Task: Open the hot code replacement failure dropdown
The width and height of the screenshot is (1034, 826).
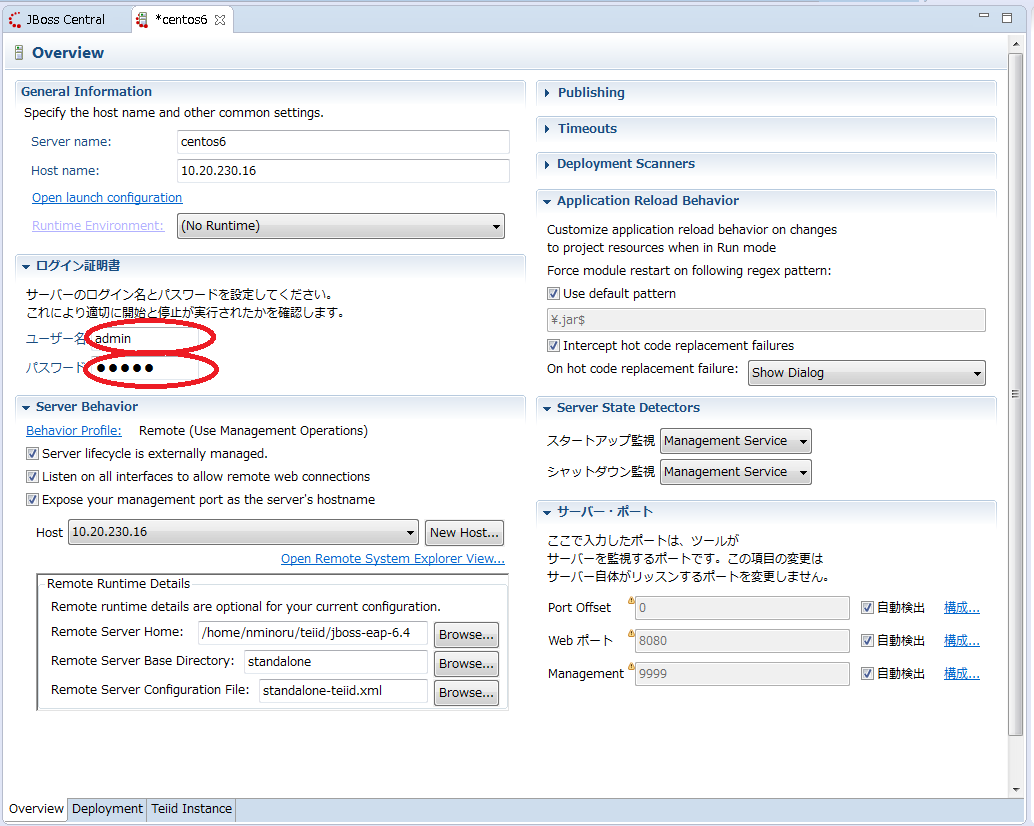Action: [867, 373]
